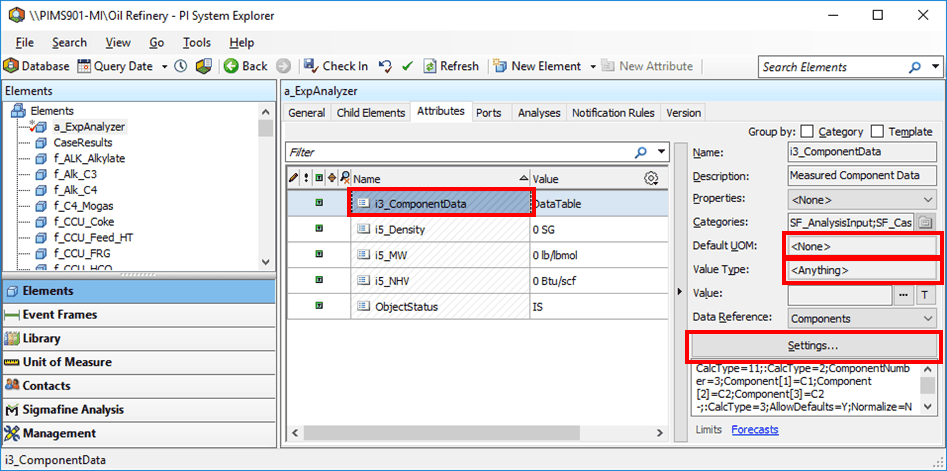
Task: Open the Database selector in the toolbar
Action: (36, 66)
